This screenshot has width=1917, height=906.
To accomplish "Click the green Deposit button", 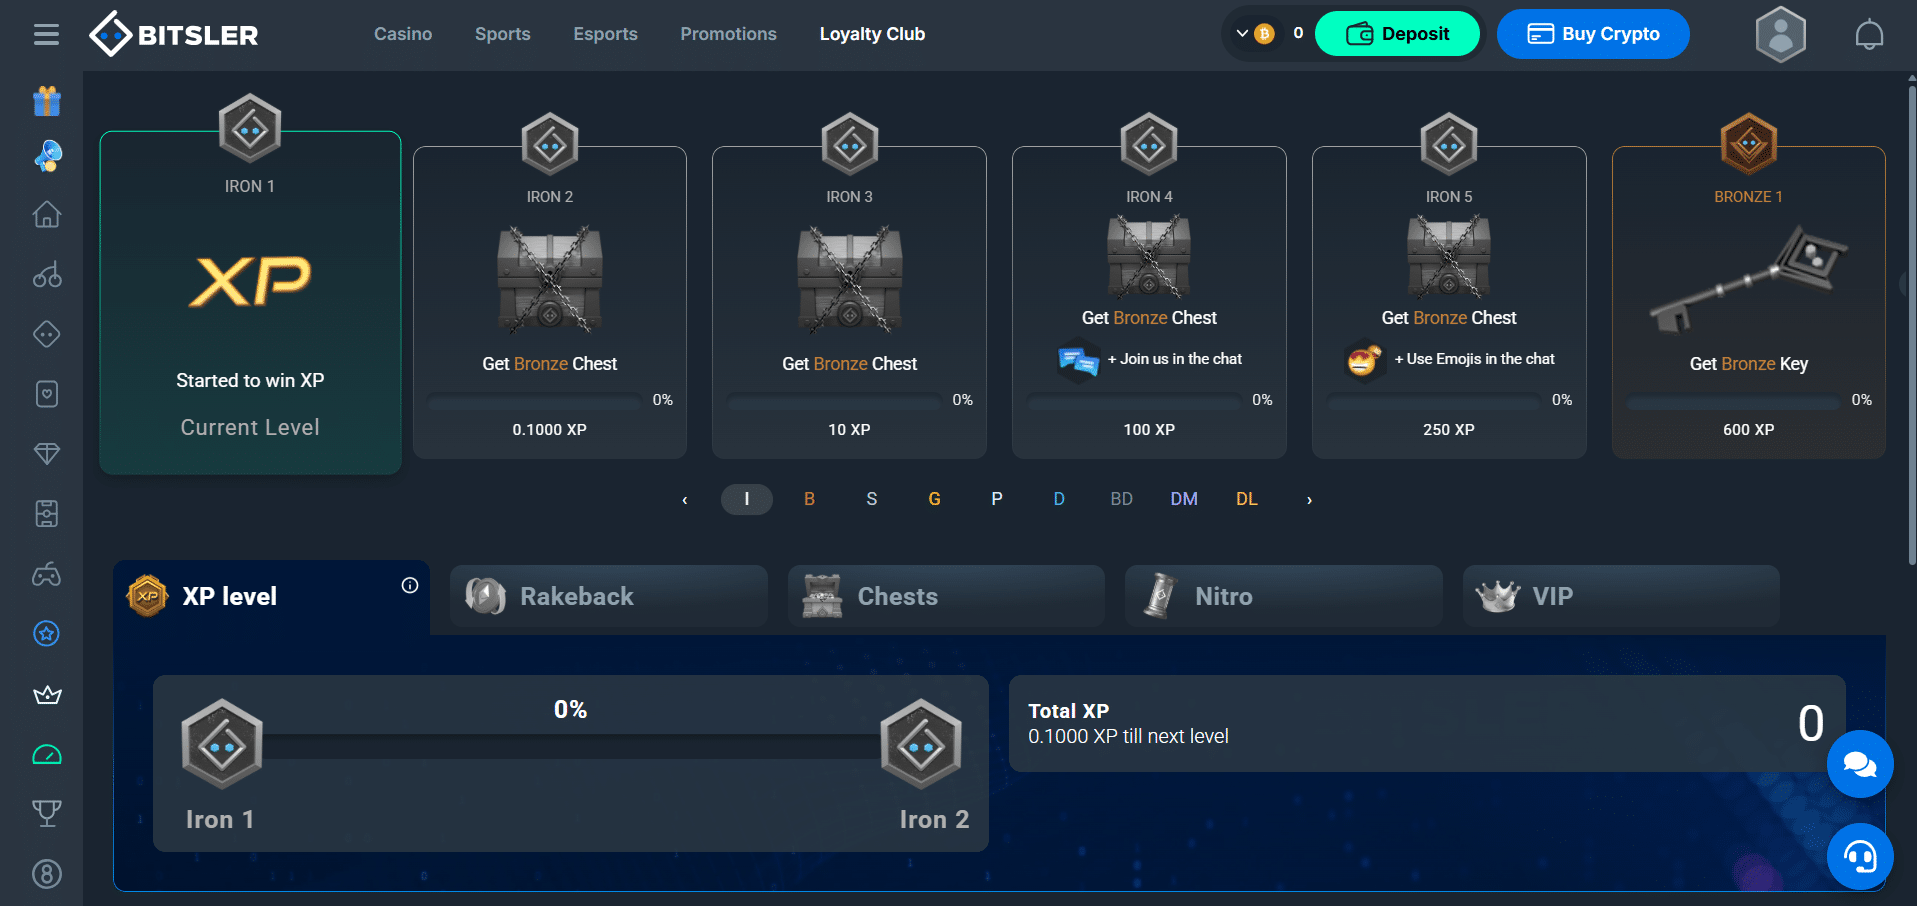I will (1396, 34).
